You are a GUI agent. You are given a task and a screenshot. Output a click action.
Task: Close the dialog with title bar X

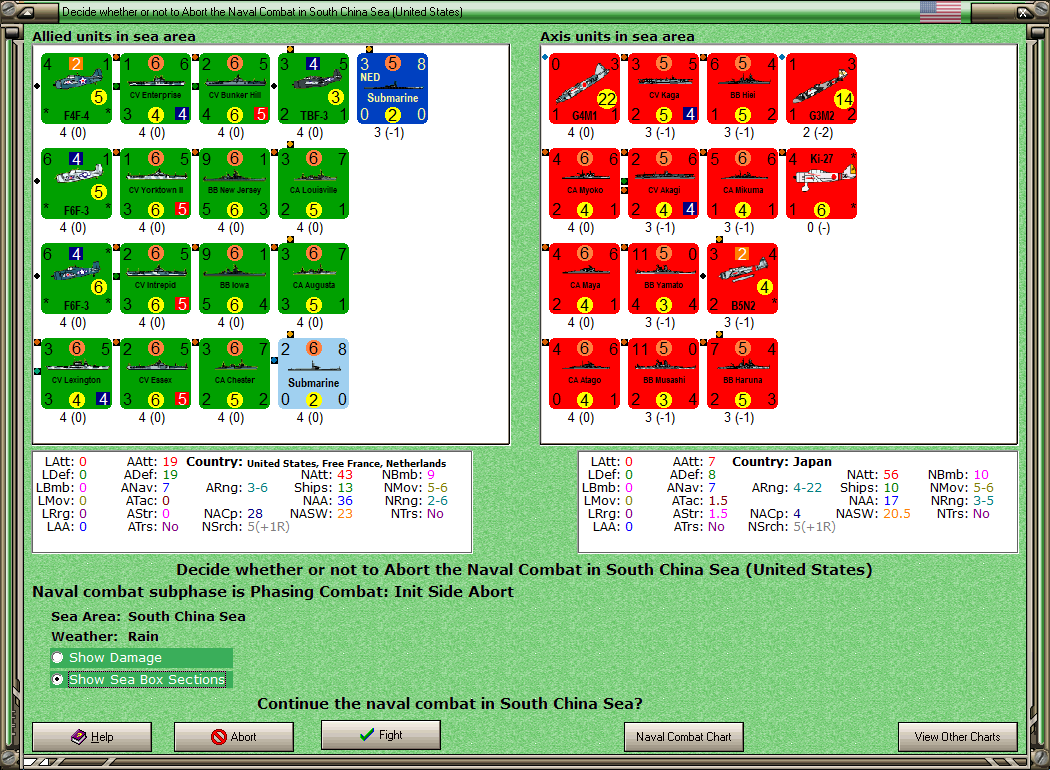click(1023, 11)
